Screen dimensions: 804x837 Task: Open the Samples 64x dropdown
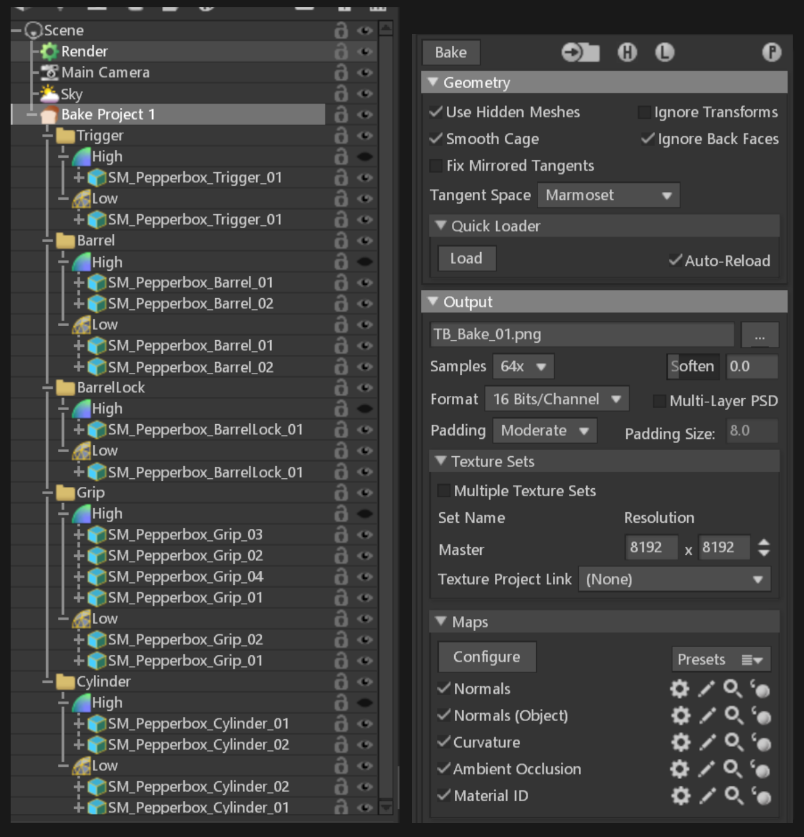pos(523,366)
